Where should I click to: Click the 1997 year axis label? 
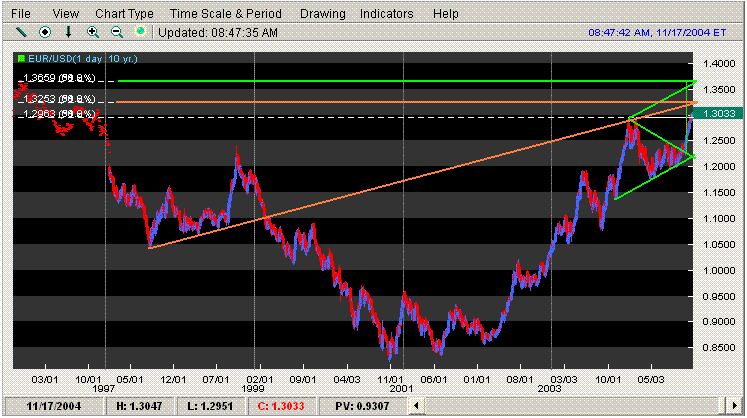[x=103, y=388]
